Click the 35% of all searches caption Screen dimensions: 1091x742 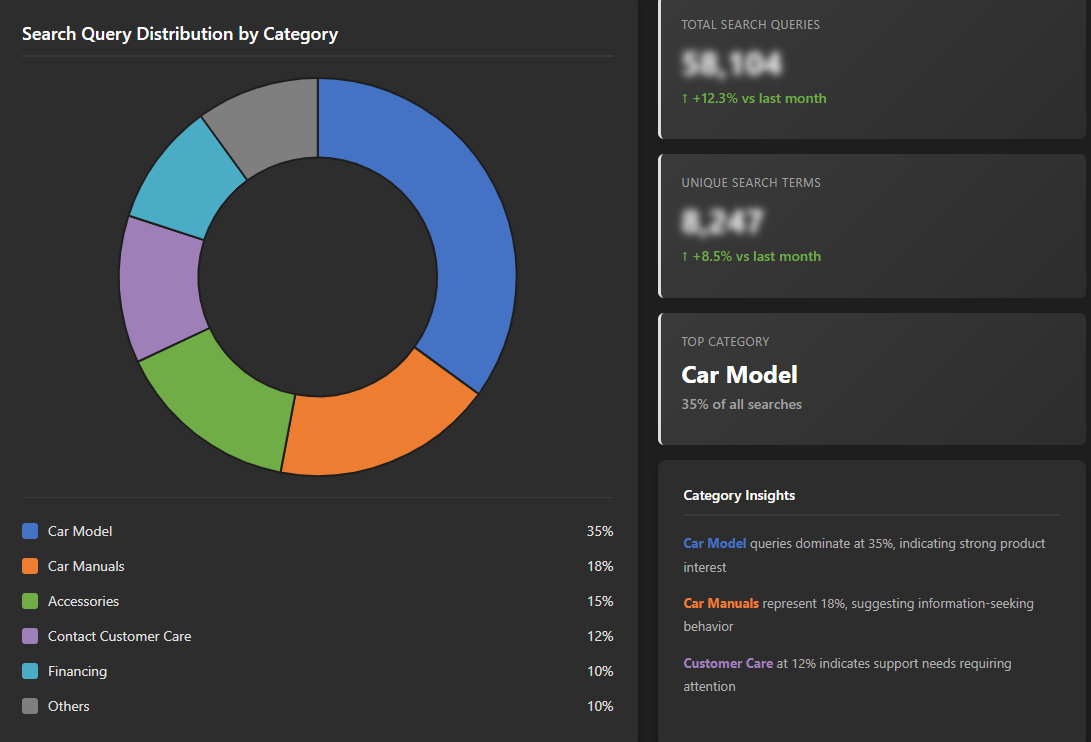pos(741,404)
